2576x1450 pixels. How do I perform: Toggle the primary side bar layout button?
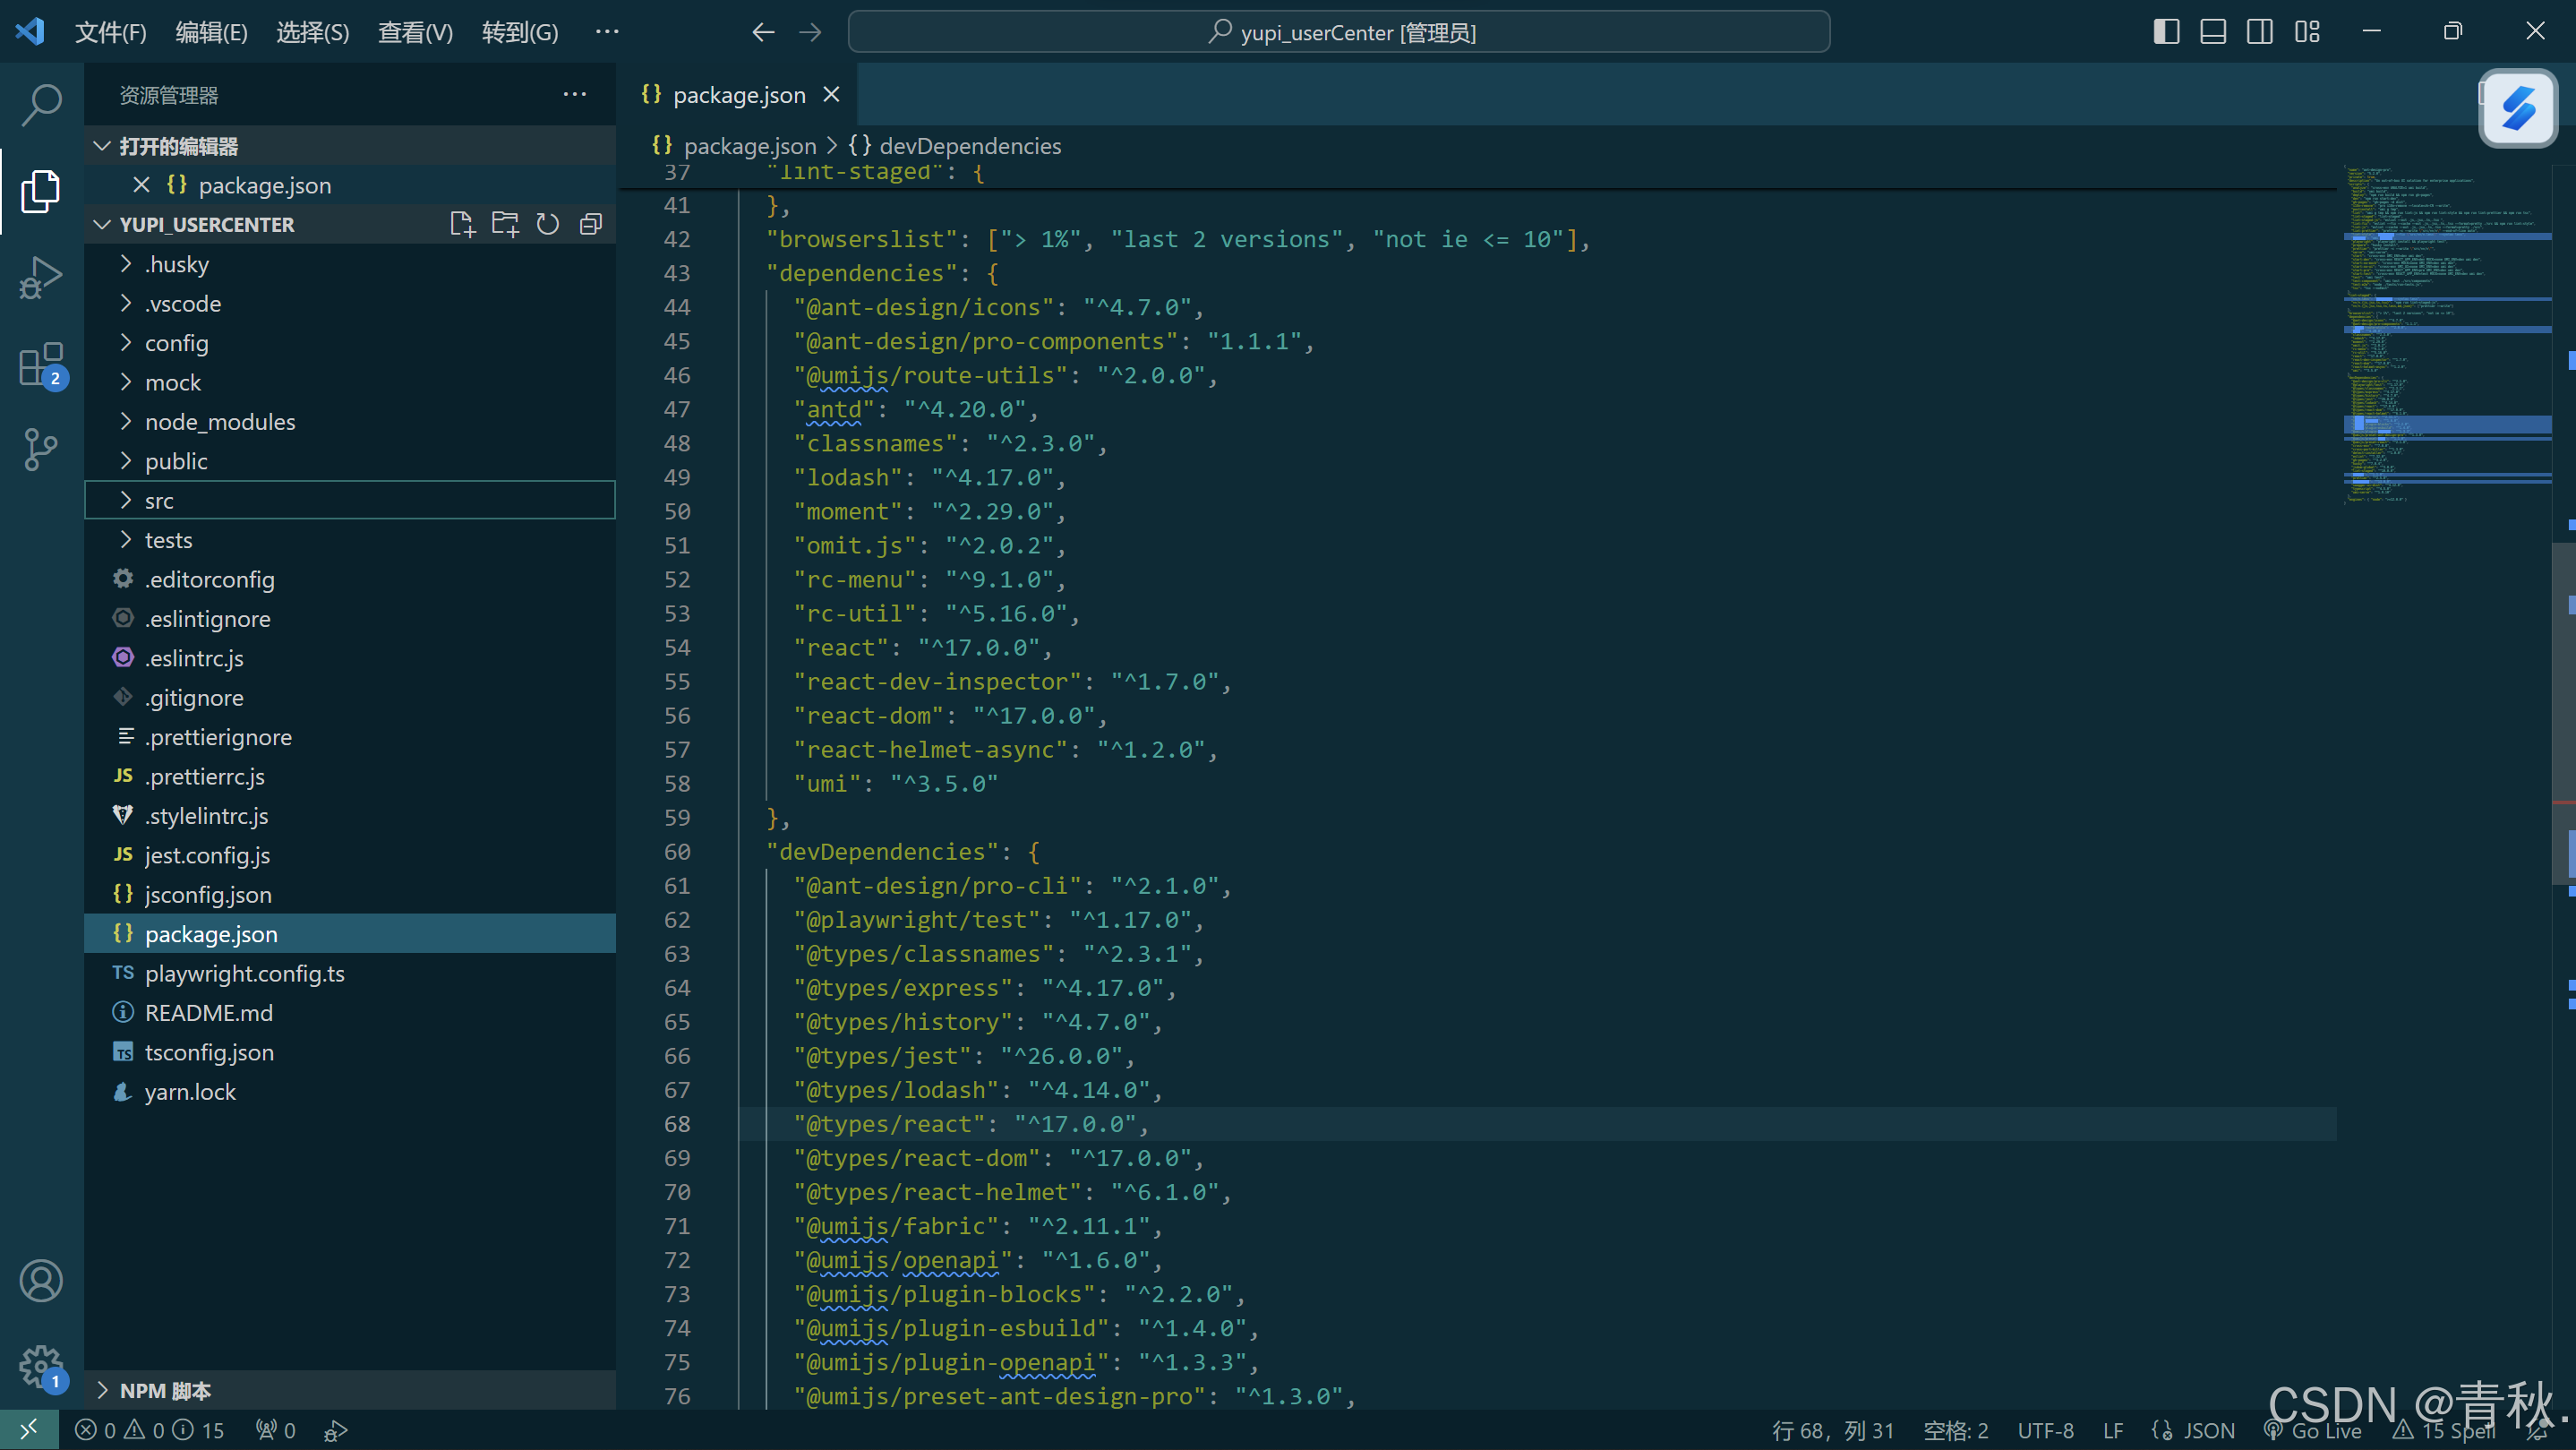click(2166, 32)
